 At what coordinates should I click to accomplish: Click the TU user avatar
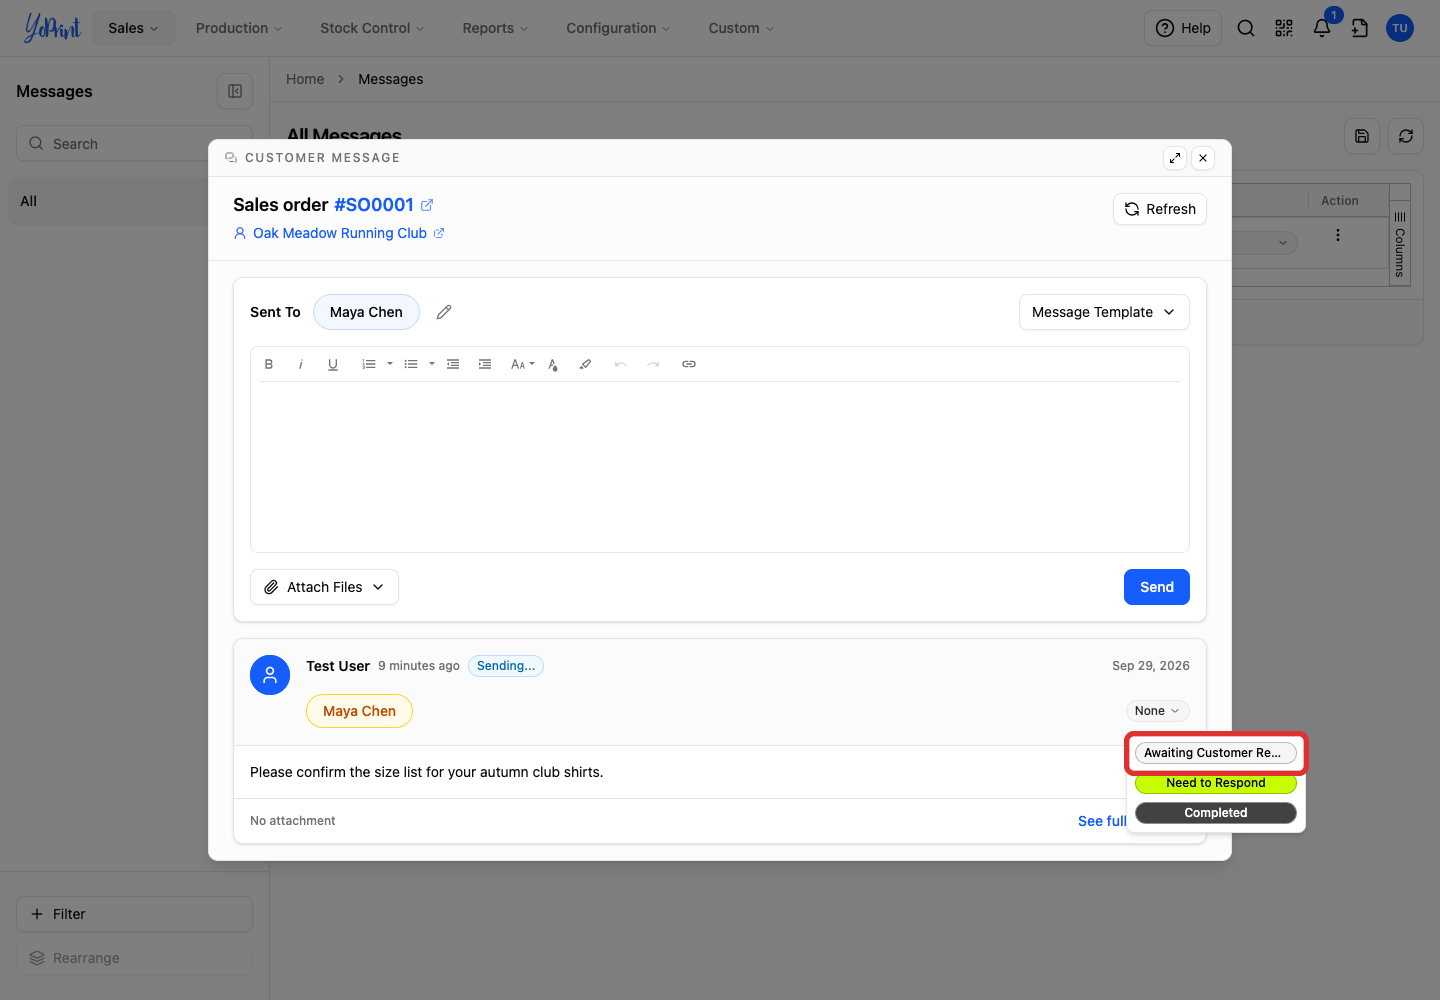(x=1400, y=28)
